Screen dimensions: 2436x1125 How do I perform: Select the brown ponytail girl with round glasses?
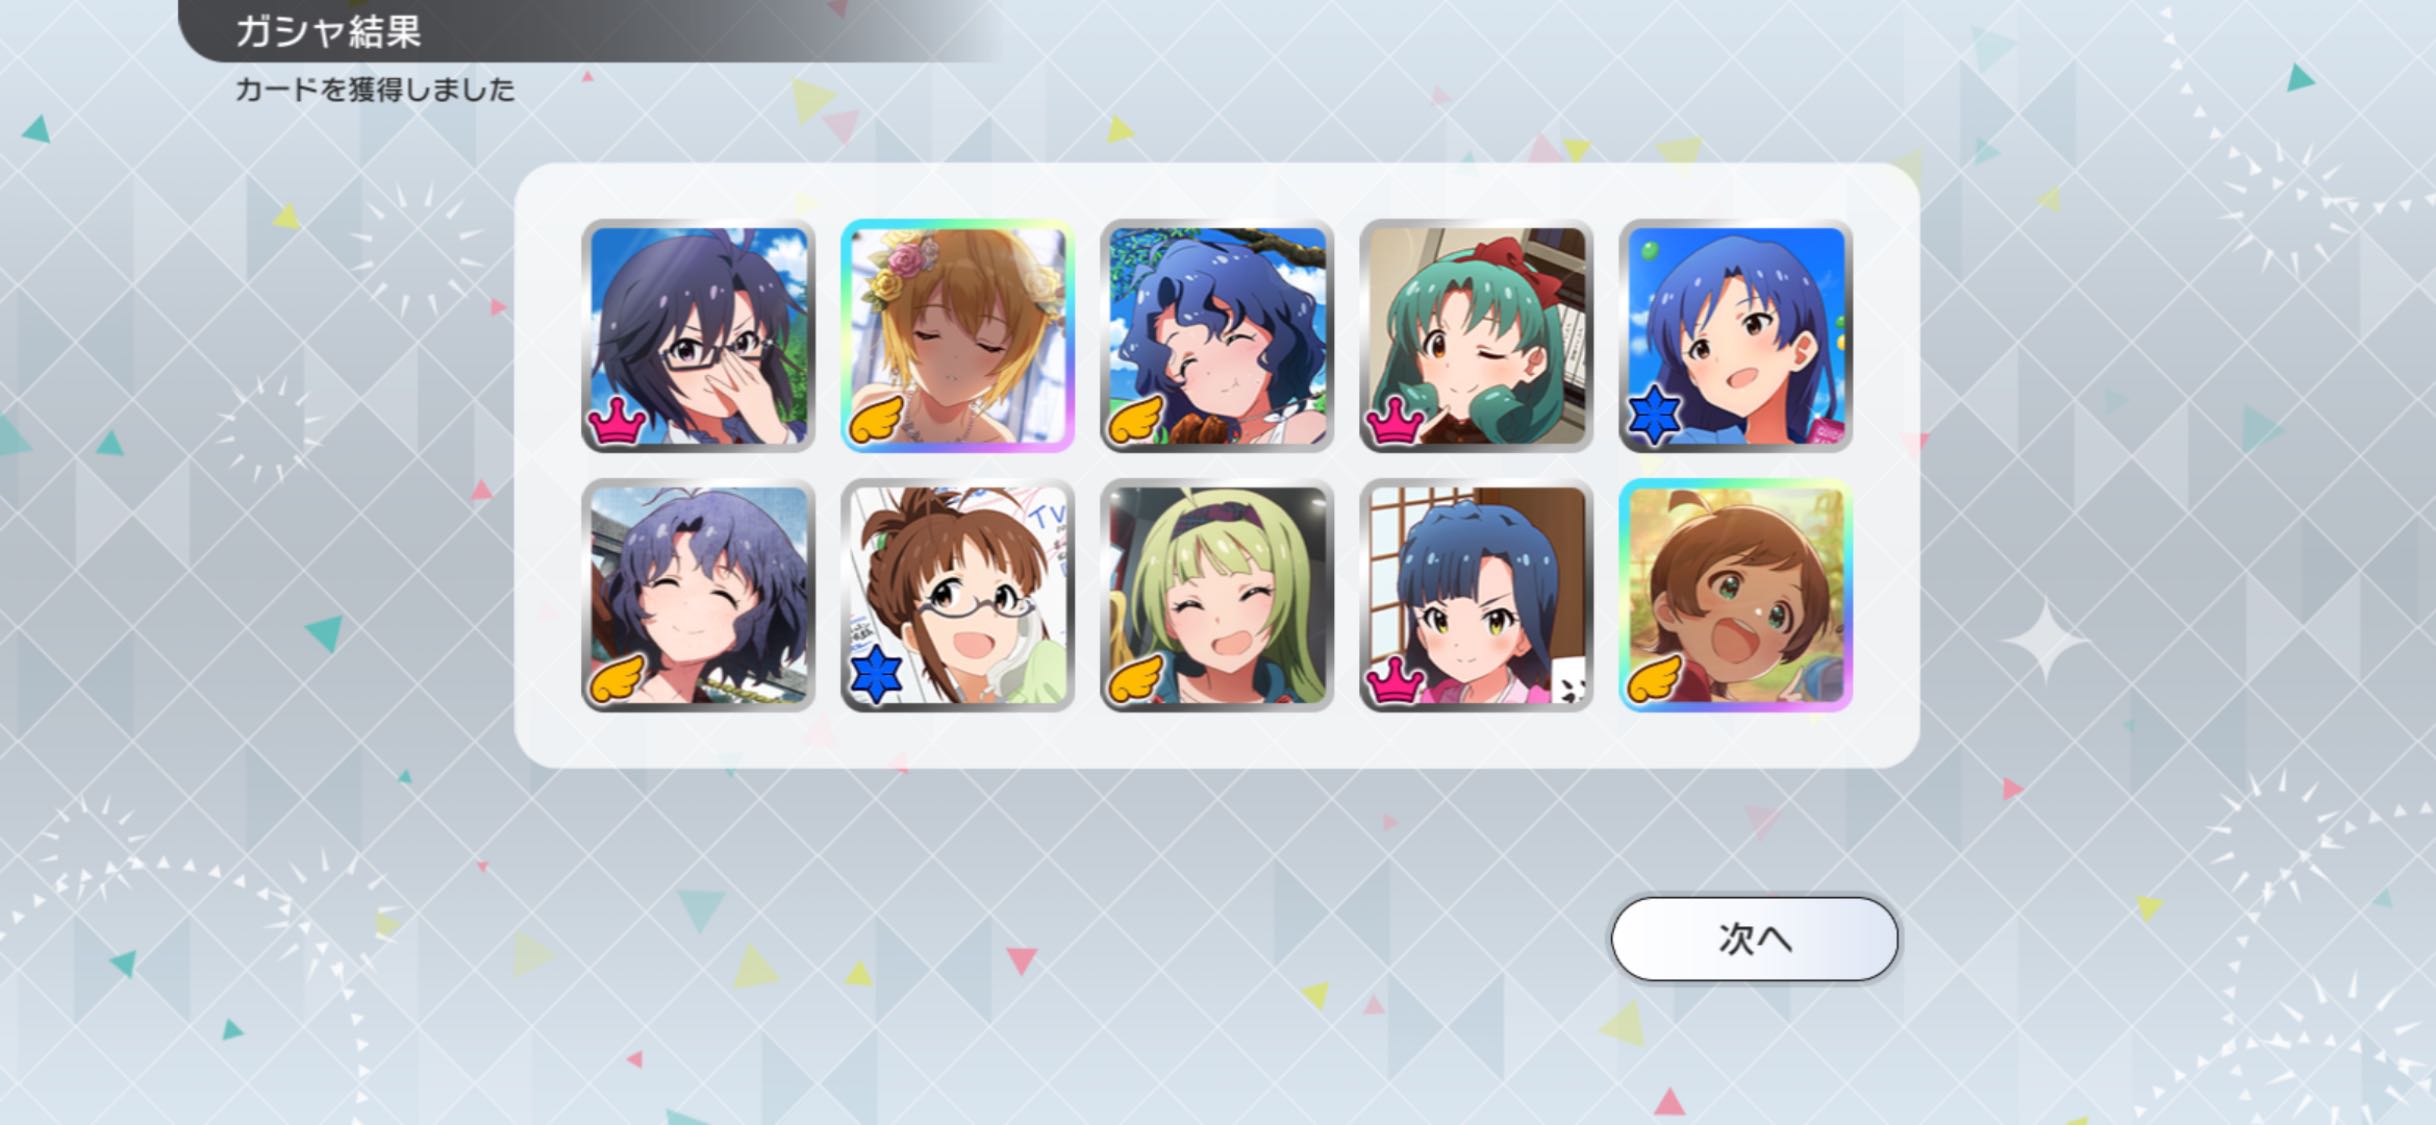[x=957, y=595]
